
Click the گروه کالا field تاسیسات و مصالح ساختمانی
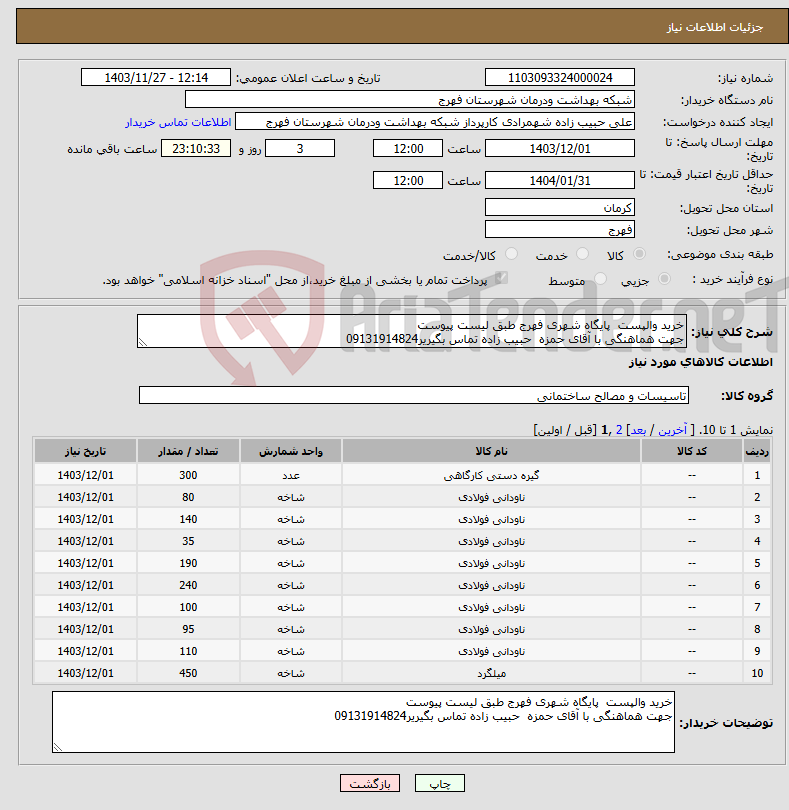(x=413, y=396)
